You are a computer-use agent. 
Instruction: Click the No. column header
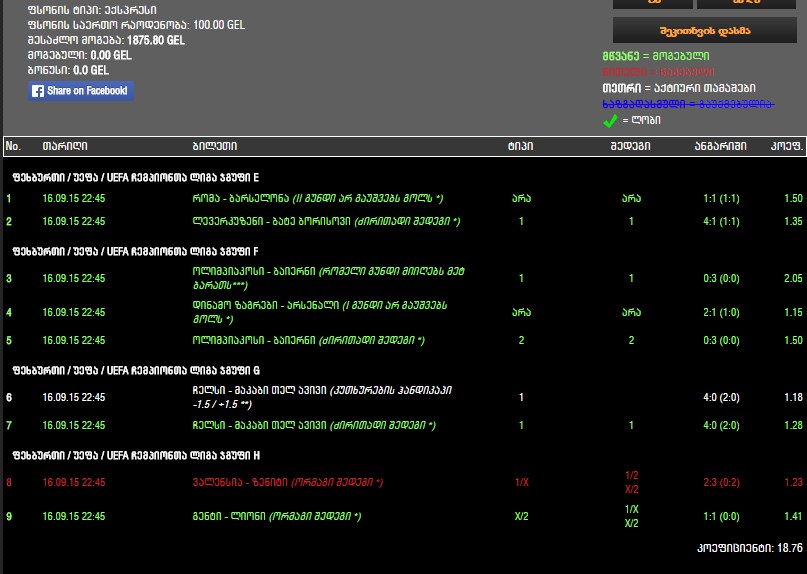tap(13, 146)
